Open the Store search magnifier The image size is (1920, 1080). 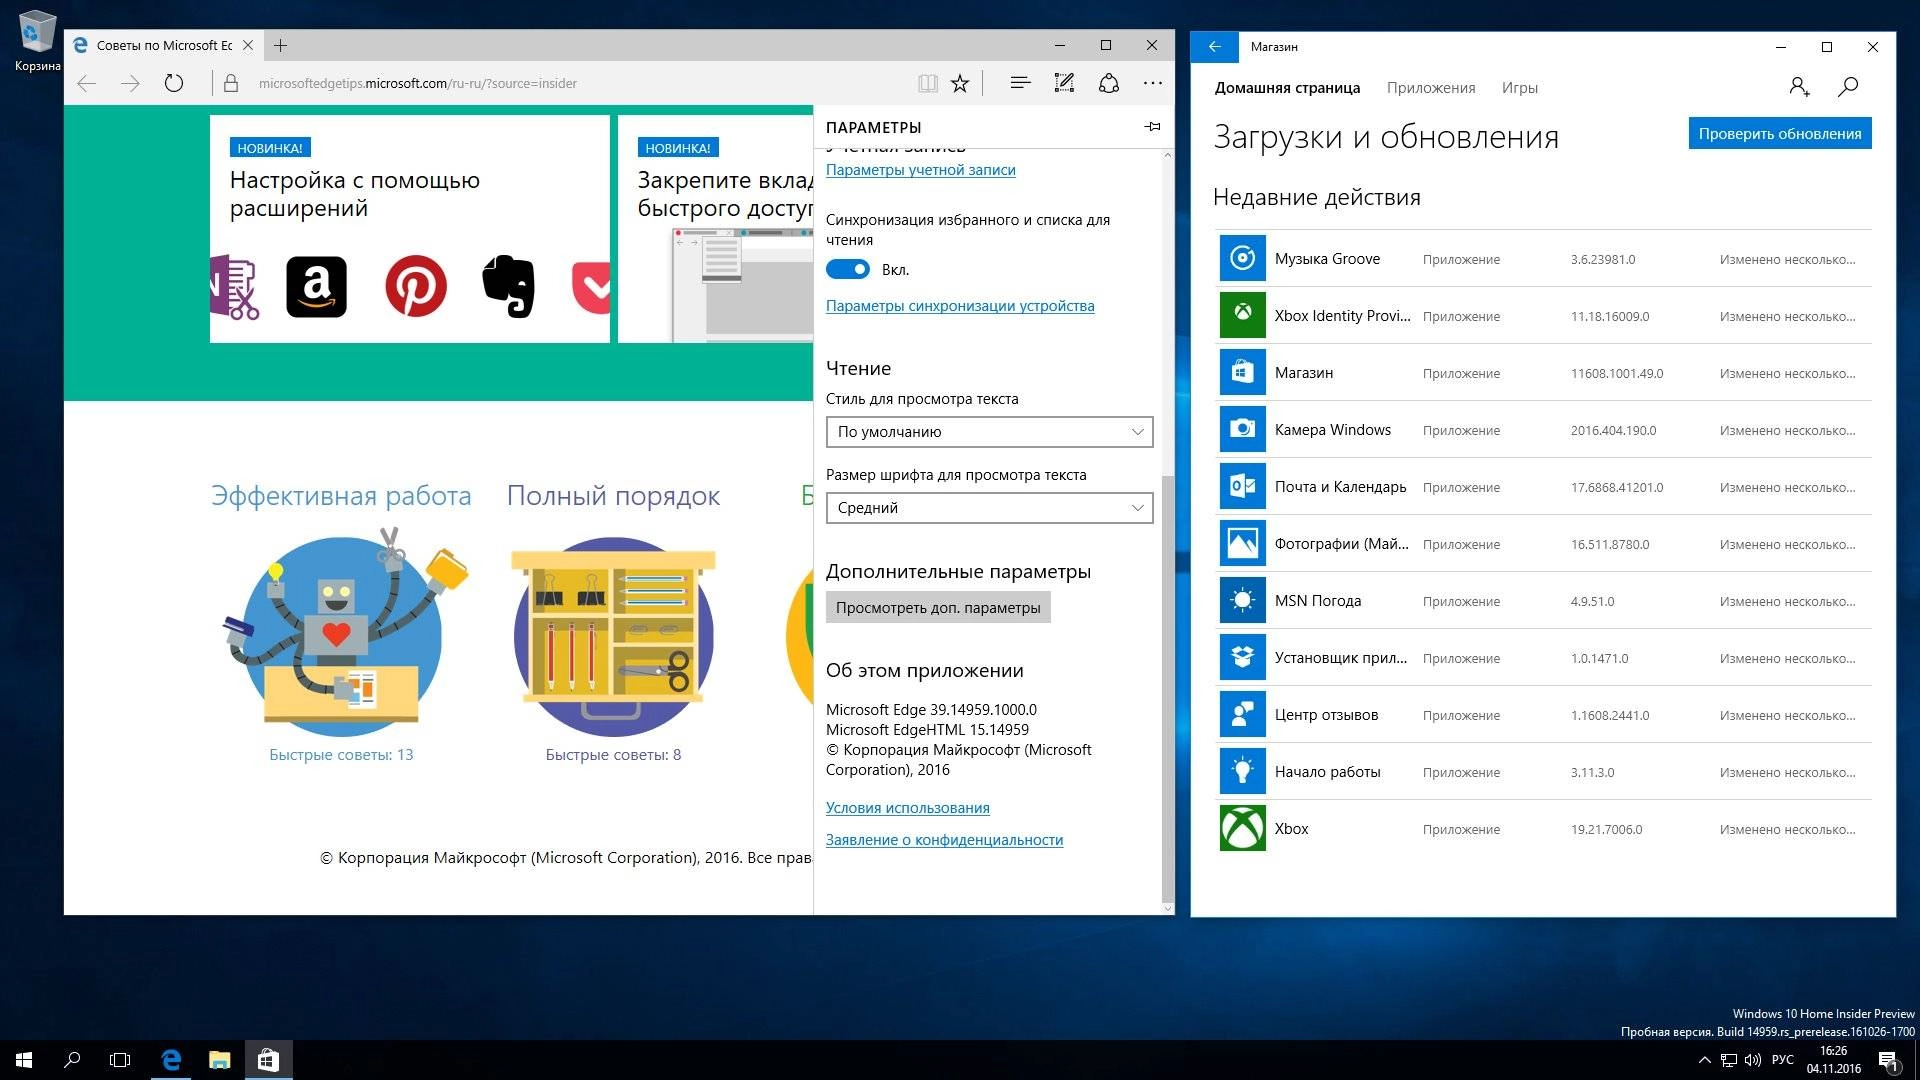click(1848, 88)
